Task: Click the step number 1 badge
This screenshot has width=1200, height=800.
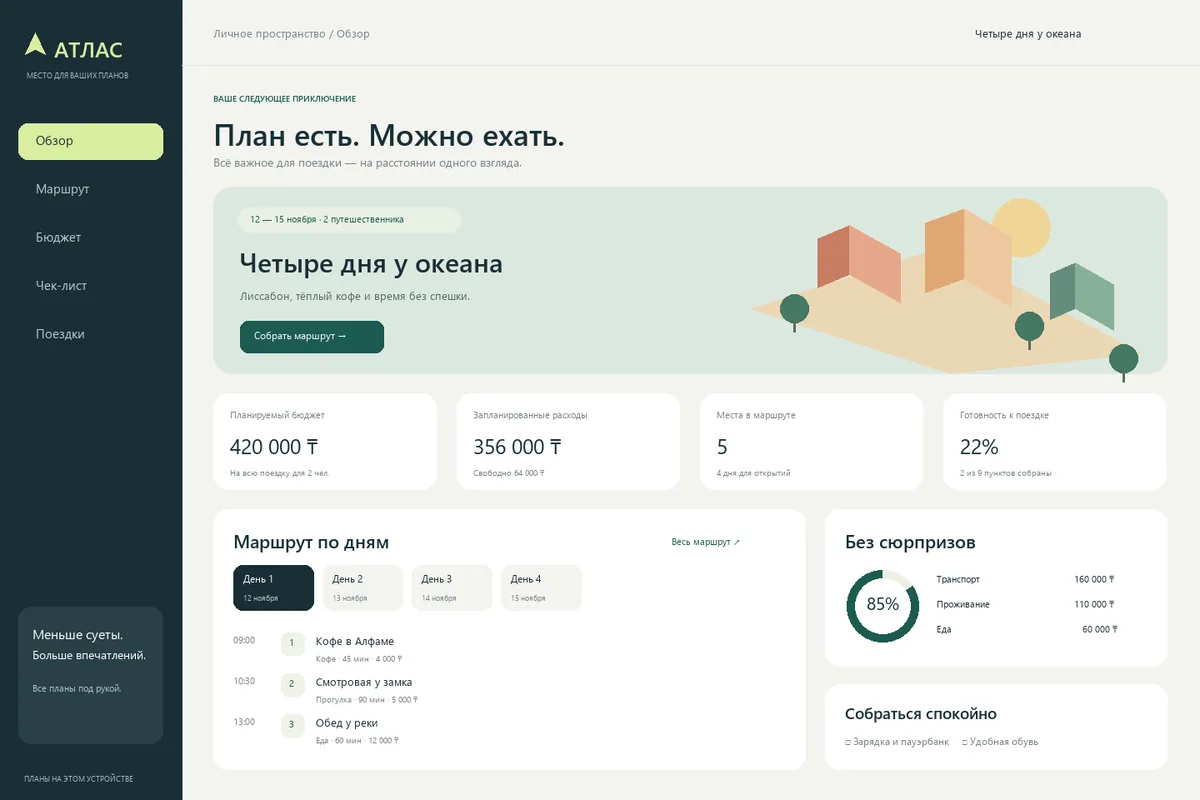Action: point(292,643)
